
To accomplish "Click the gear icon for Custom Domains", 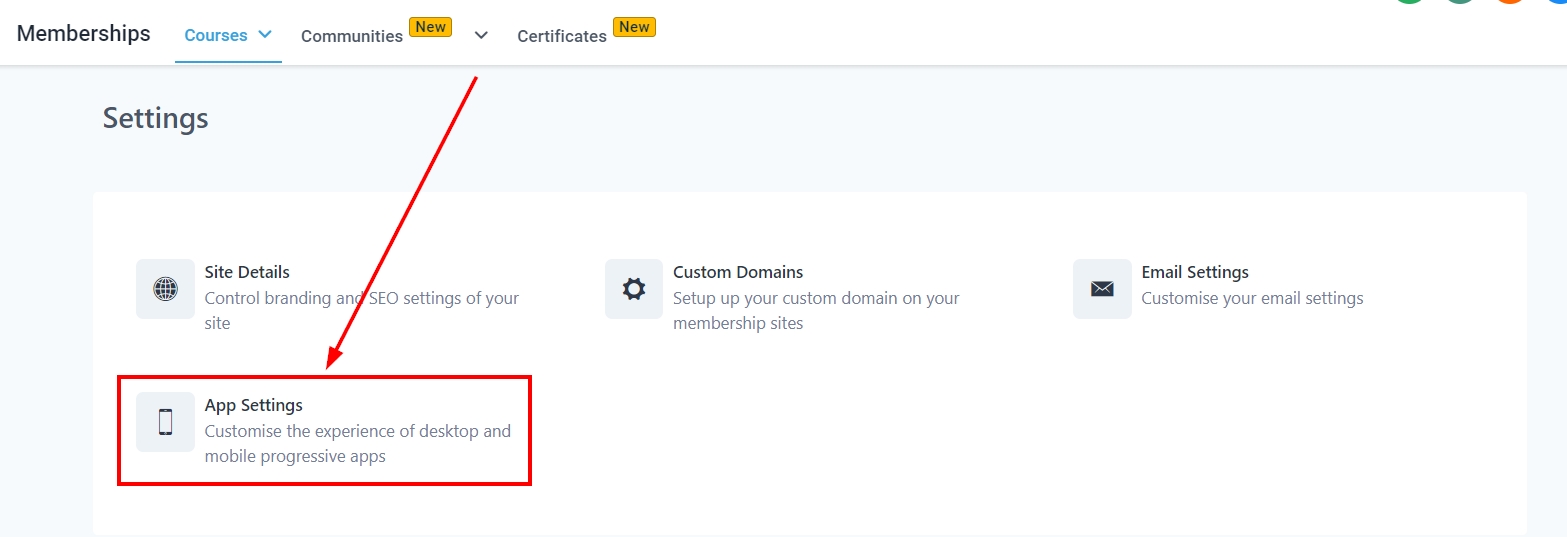I will tap(634, 289).
